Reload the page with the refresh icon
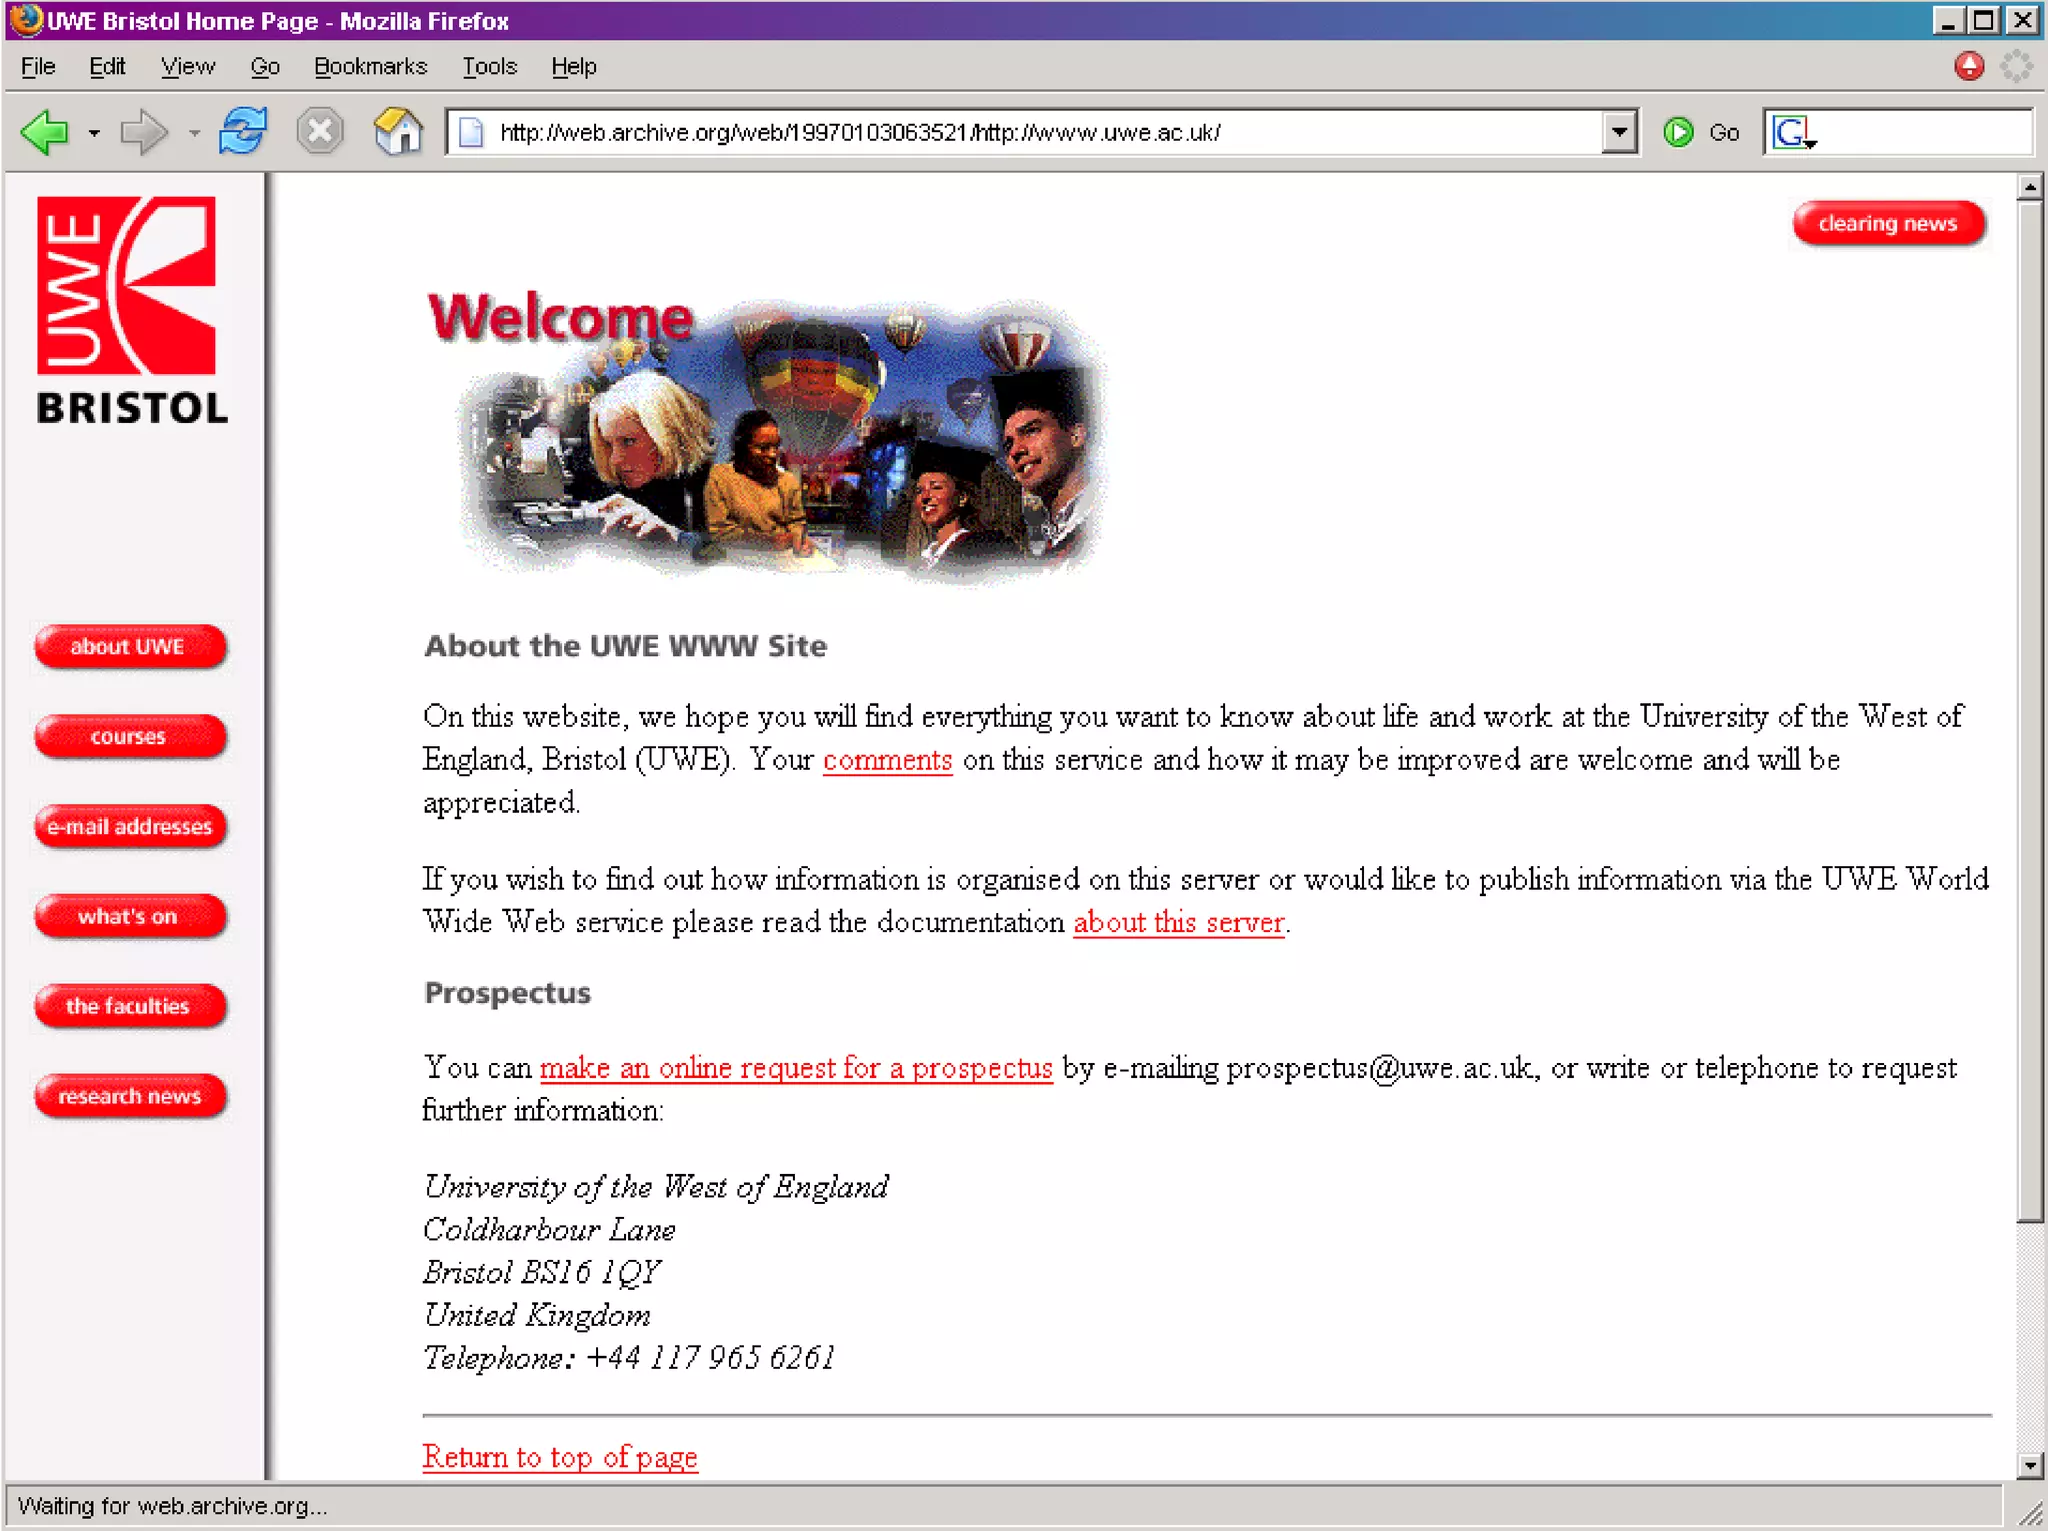The width and height of the screenshot is (2048, 1531). click(x=243, y=131)
